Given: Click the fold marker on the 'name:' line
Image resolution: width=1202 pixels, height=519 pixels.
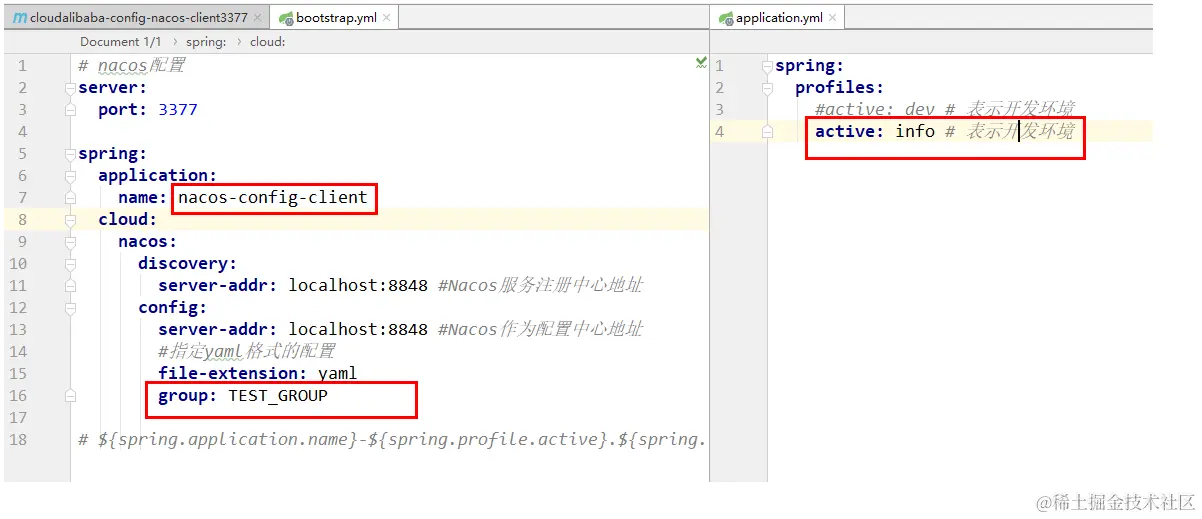Looking at the screenshot, I should click(70, 198).
